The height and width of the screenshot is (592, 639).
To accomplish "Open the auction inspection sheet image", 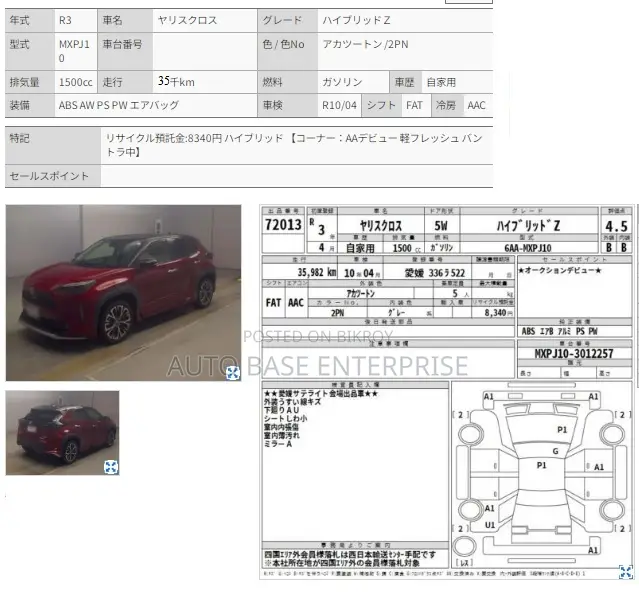I will (x=447, y=392).
